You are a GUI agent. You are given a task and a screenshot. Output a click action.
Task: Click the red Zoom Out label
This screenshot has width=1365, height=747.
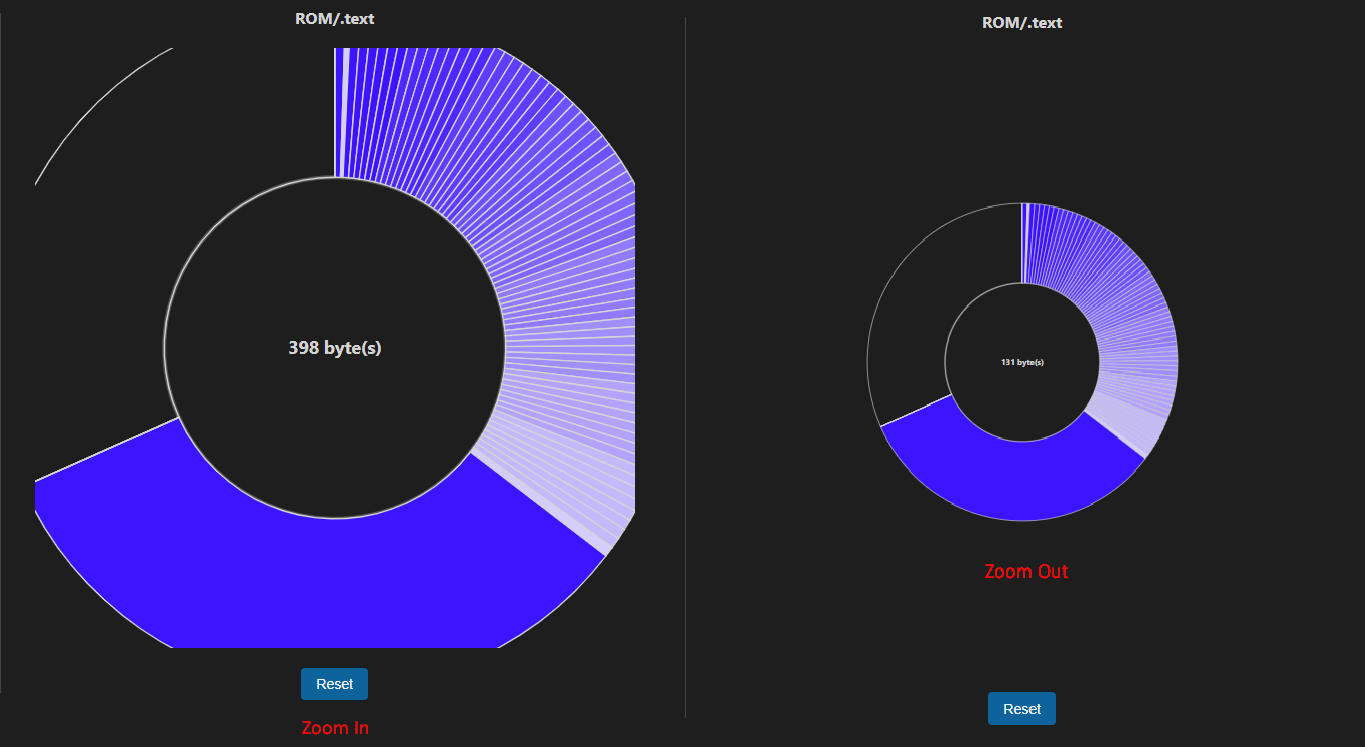[x=1026, y=571]
